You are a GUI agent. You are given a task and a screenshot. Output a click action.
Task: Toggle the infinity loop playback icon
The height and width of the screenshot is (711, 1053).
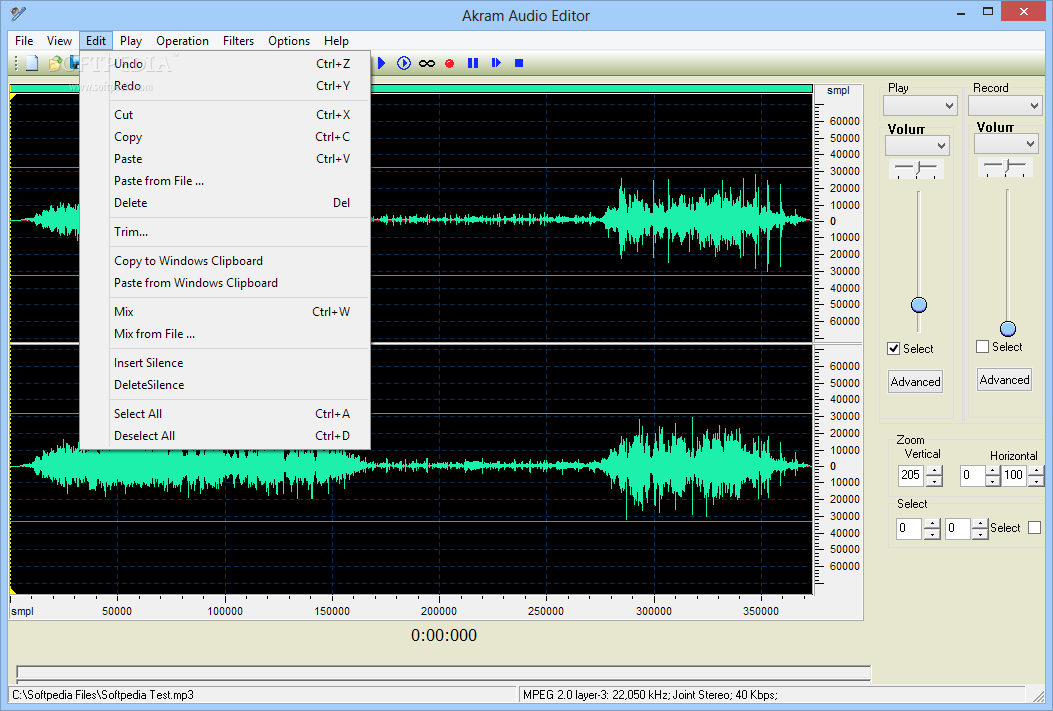coord(426,64)
